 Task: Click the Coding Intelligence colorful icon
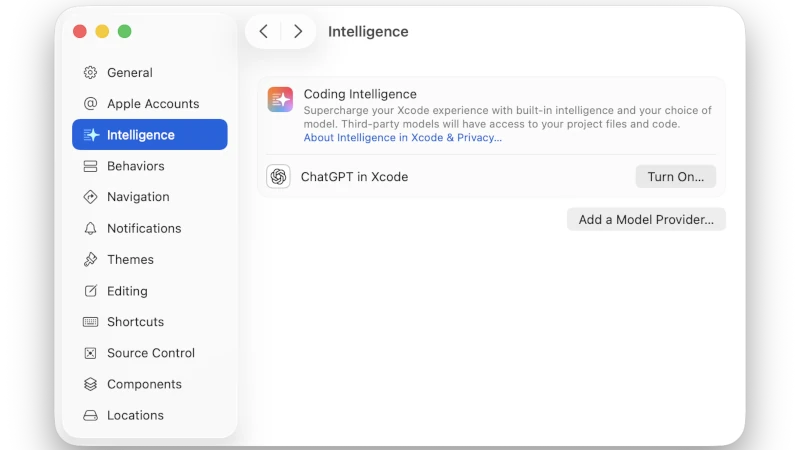[x=280, y=99]
